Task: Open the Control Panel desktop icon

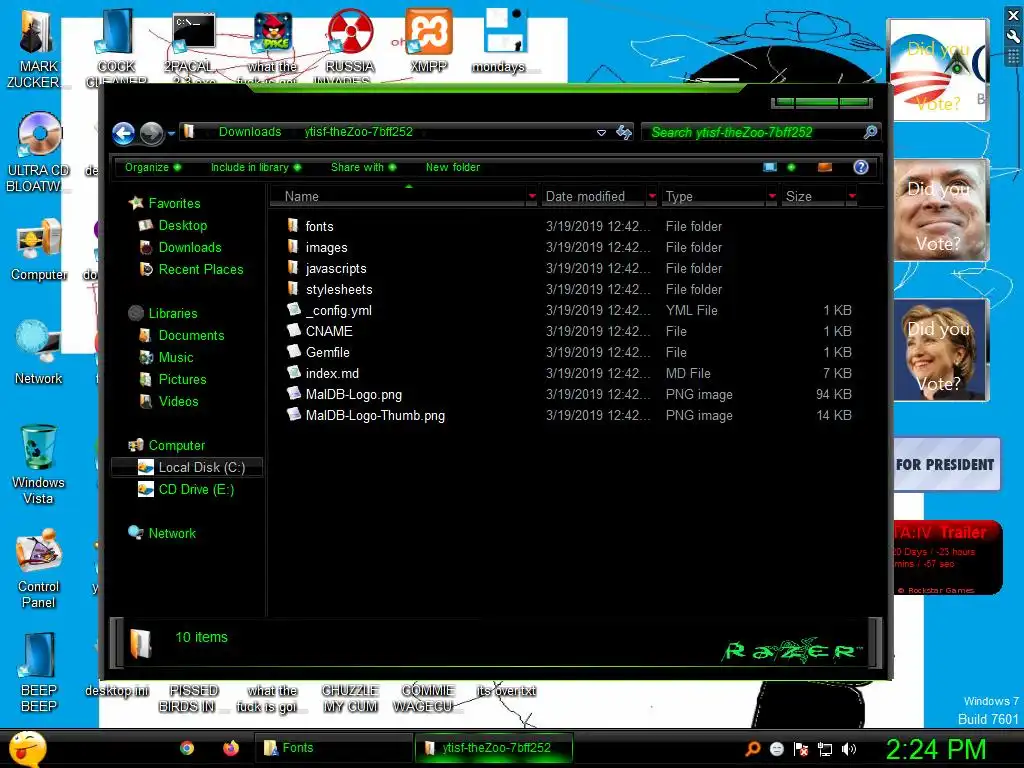Action: pos(39,569)
